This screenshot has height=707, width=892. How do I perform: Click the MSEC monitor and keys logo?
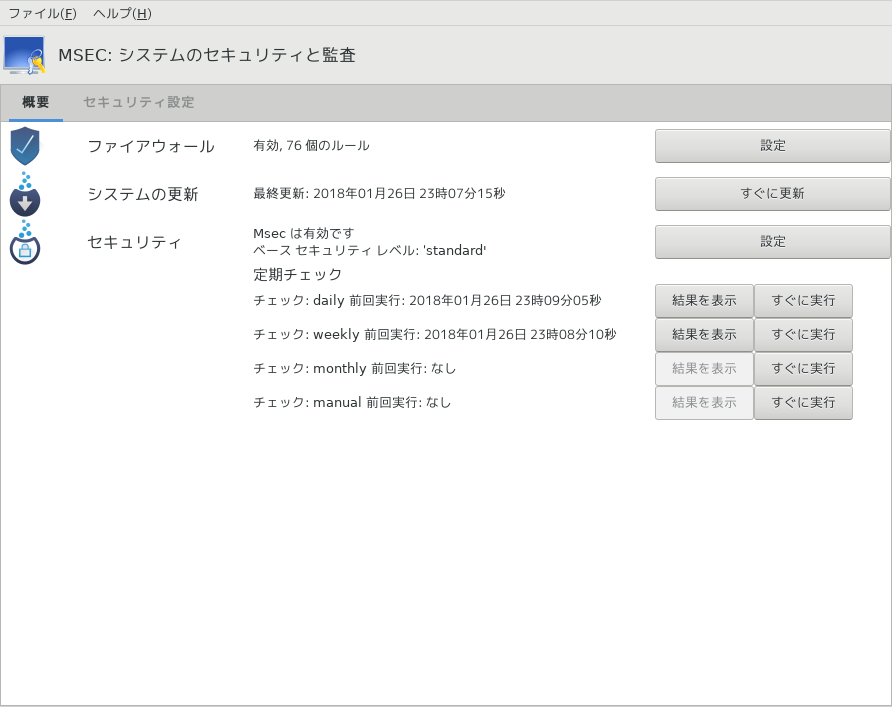[24, 55]
